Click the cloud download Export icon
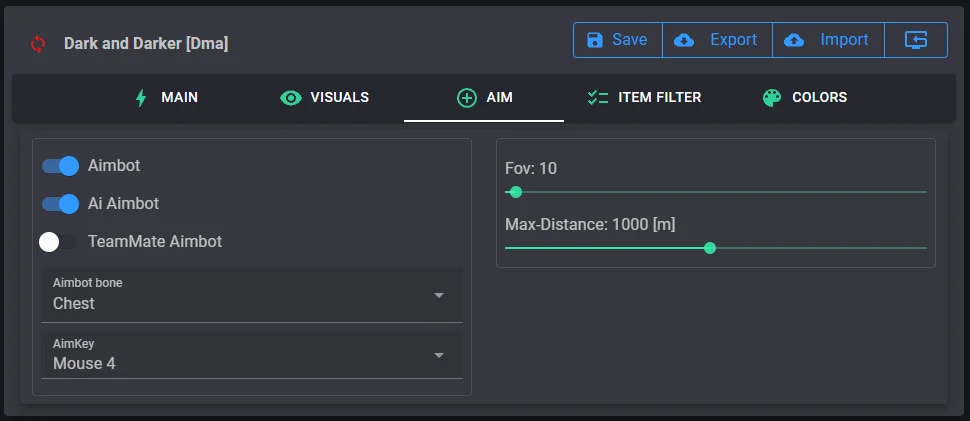Screen dimensions: 970x421 685,40
